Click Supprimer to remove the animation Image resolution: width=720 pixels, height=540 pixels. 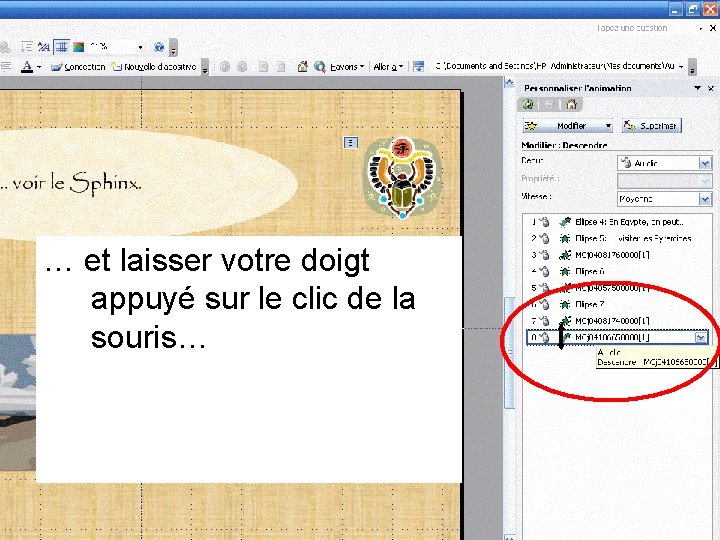[x=652, y=125]
